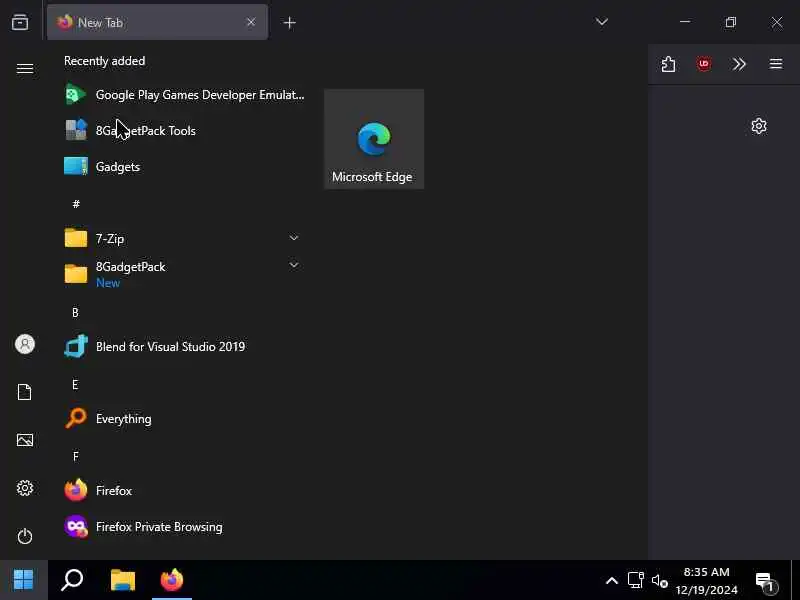Expand the 8GadgetPack folder chevron
This screenshot has height=600, width=800.
point(294,265)
